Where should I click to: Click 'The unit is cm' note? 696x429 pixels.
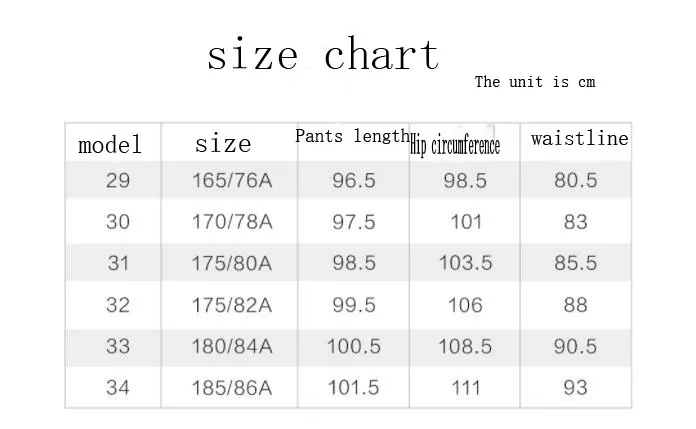pos(535,82)
